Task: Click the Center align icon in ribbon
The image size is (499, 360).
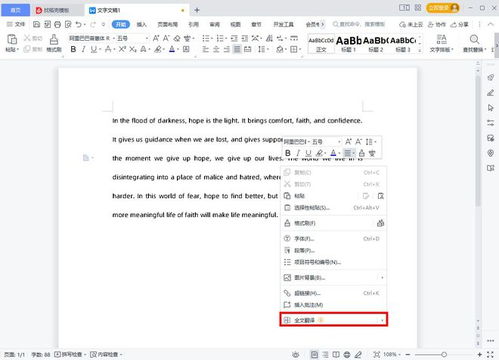Action: pos(216,49)
